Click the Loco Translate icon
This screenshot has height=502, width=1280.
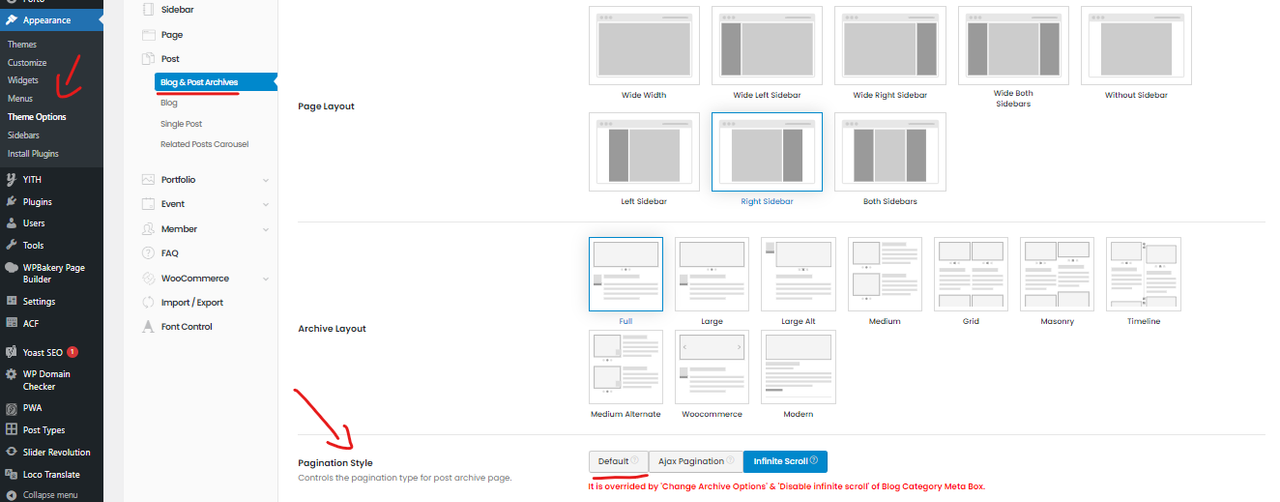[x=12, y=474]
